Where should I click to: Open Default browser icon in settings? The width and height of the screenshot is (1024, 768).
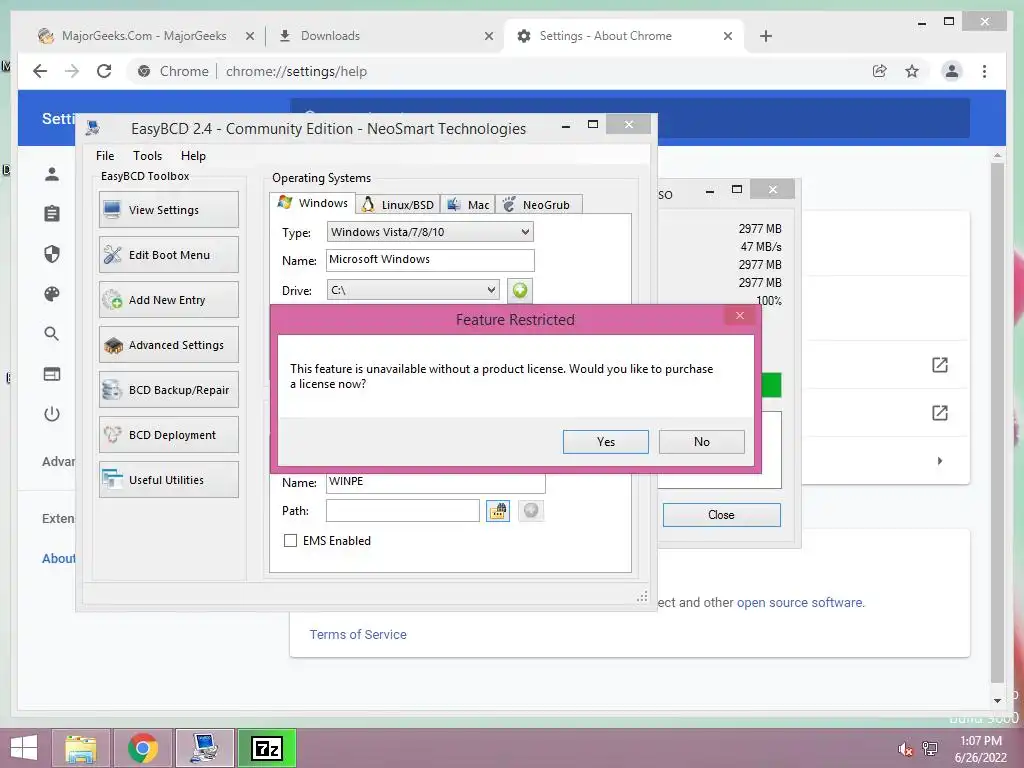pyautogui.click(x=52, y=374)
